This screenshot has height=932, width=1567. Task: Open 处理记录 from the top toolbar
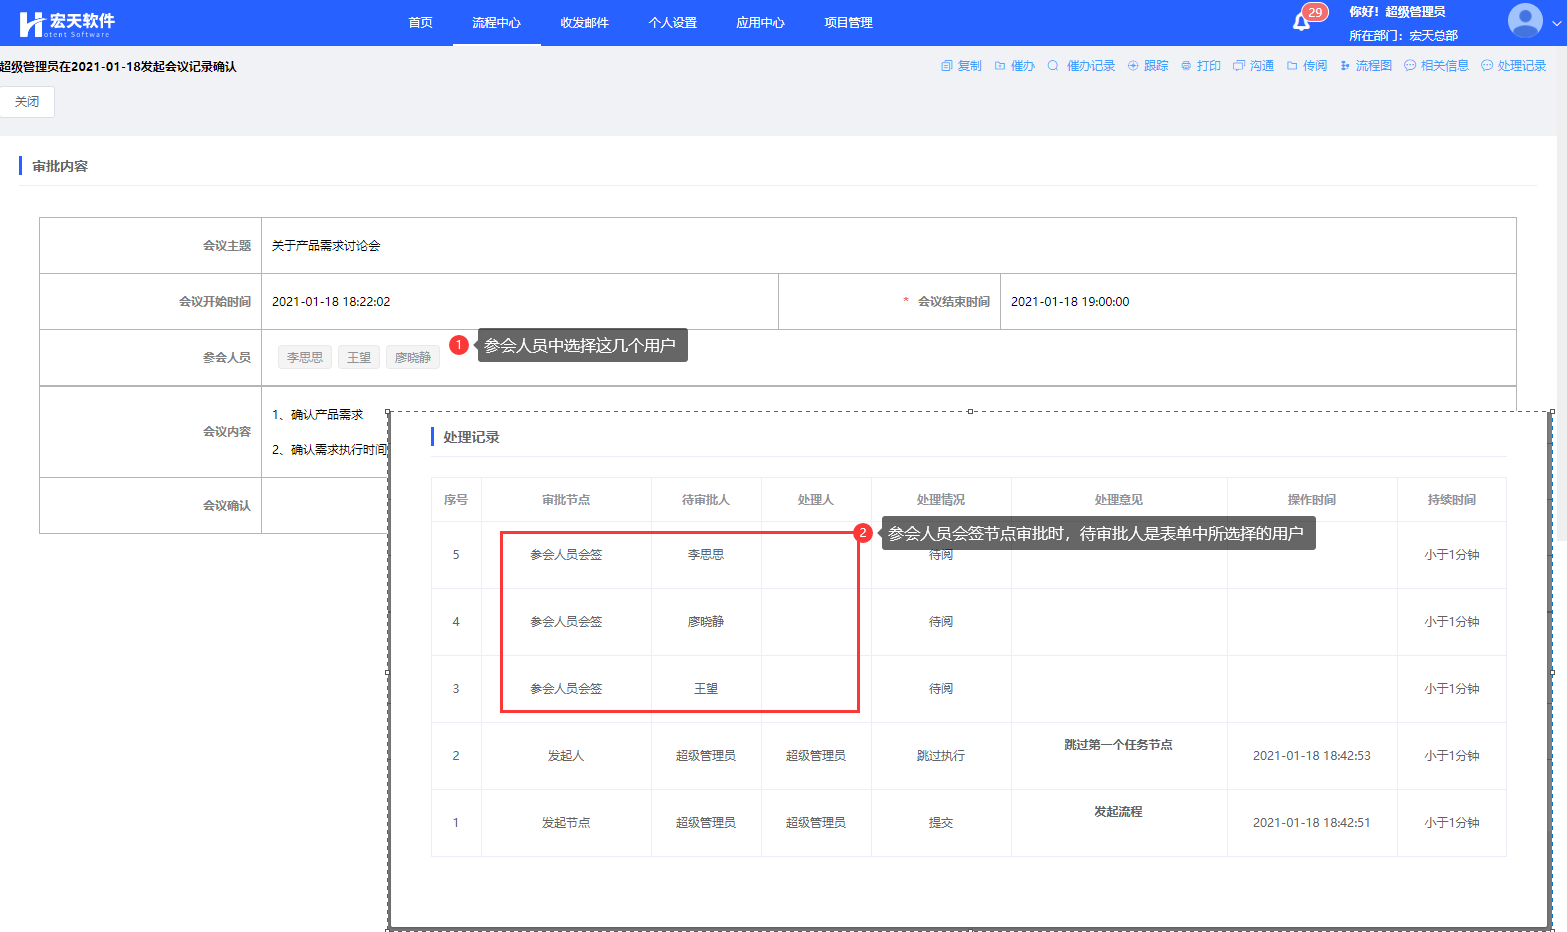click(x=1513, y=66)
